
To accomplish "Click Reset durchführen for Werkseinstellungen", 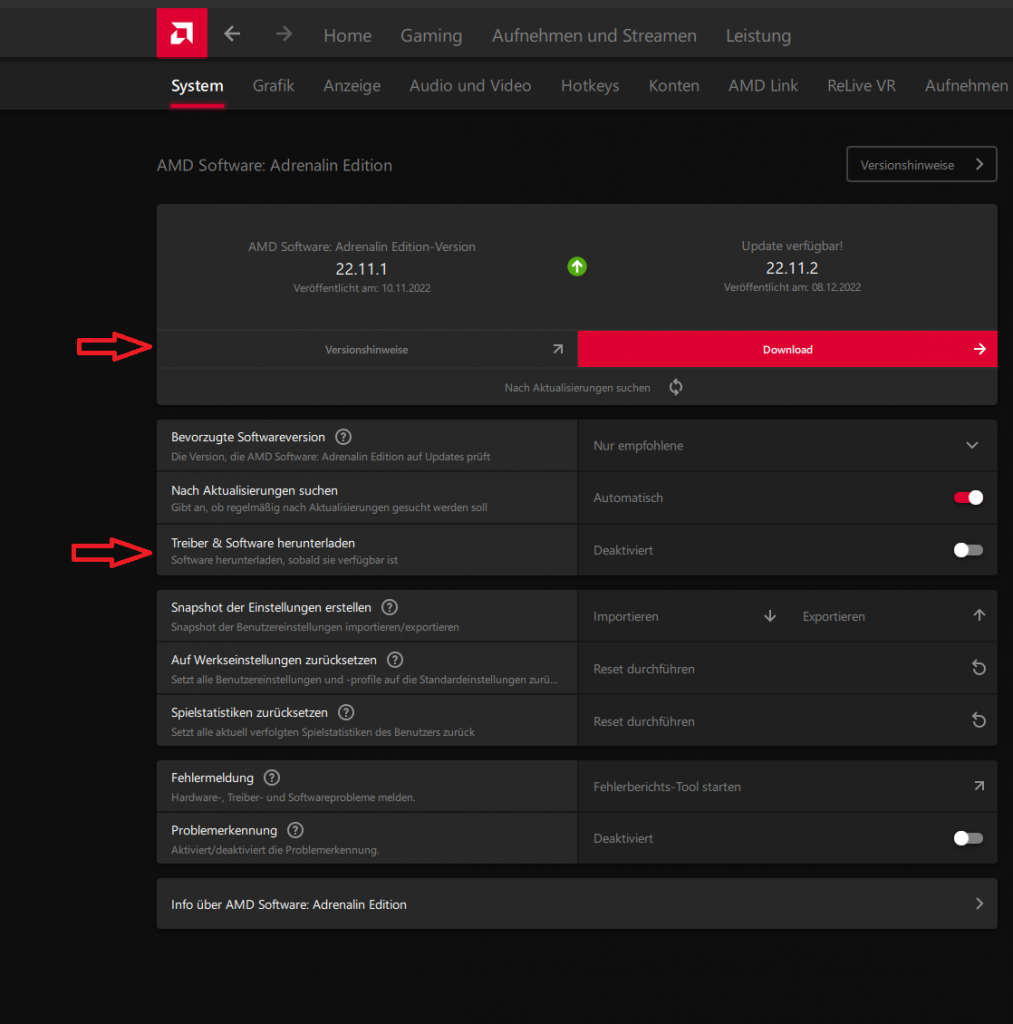I will [x=644, y=669].
